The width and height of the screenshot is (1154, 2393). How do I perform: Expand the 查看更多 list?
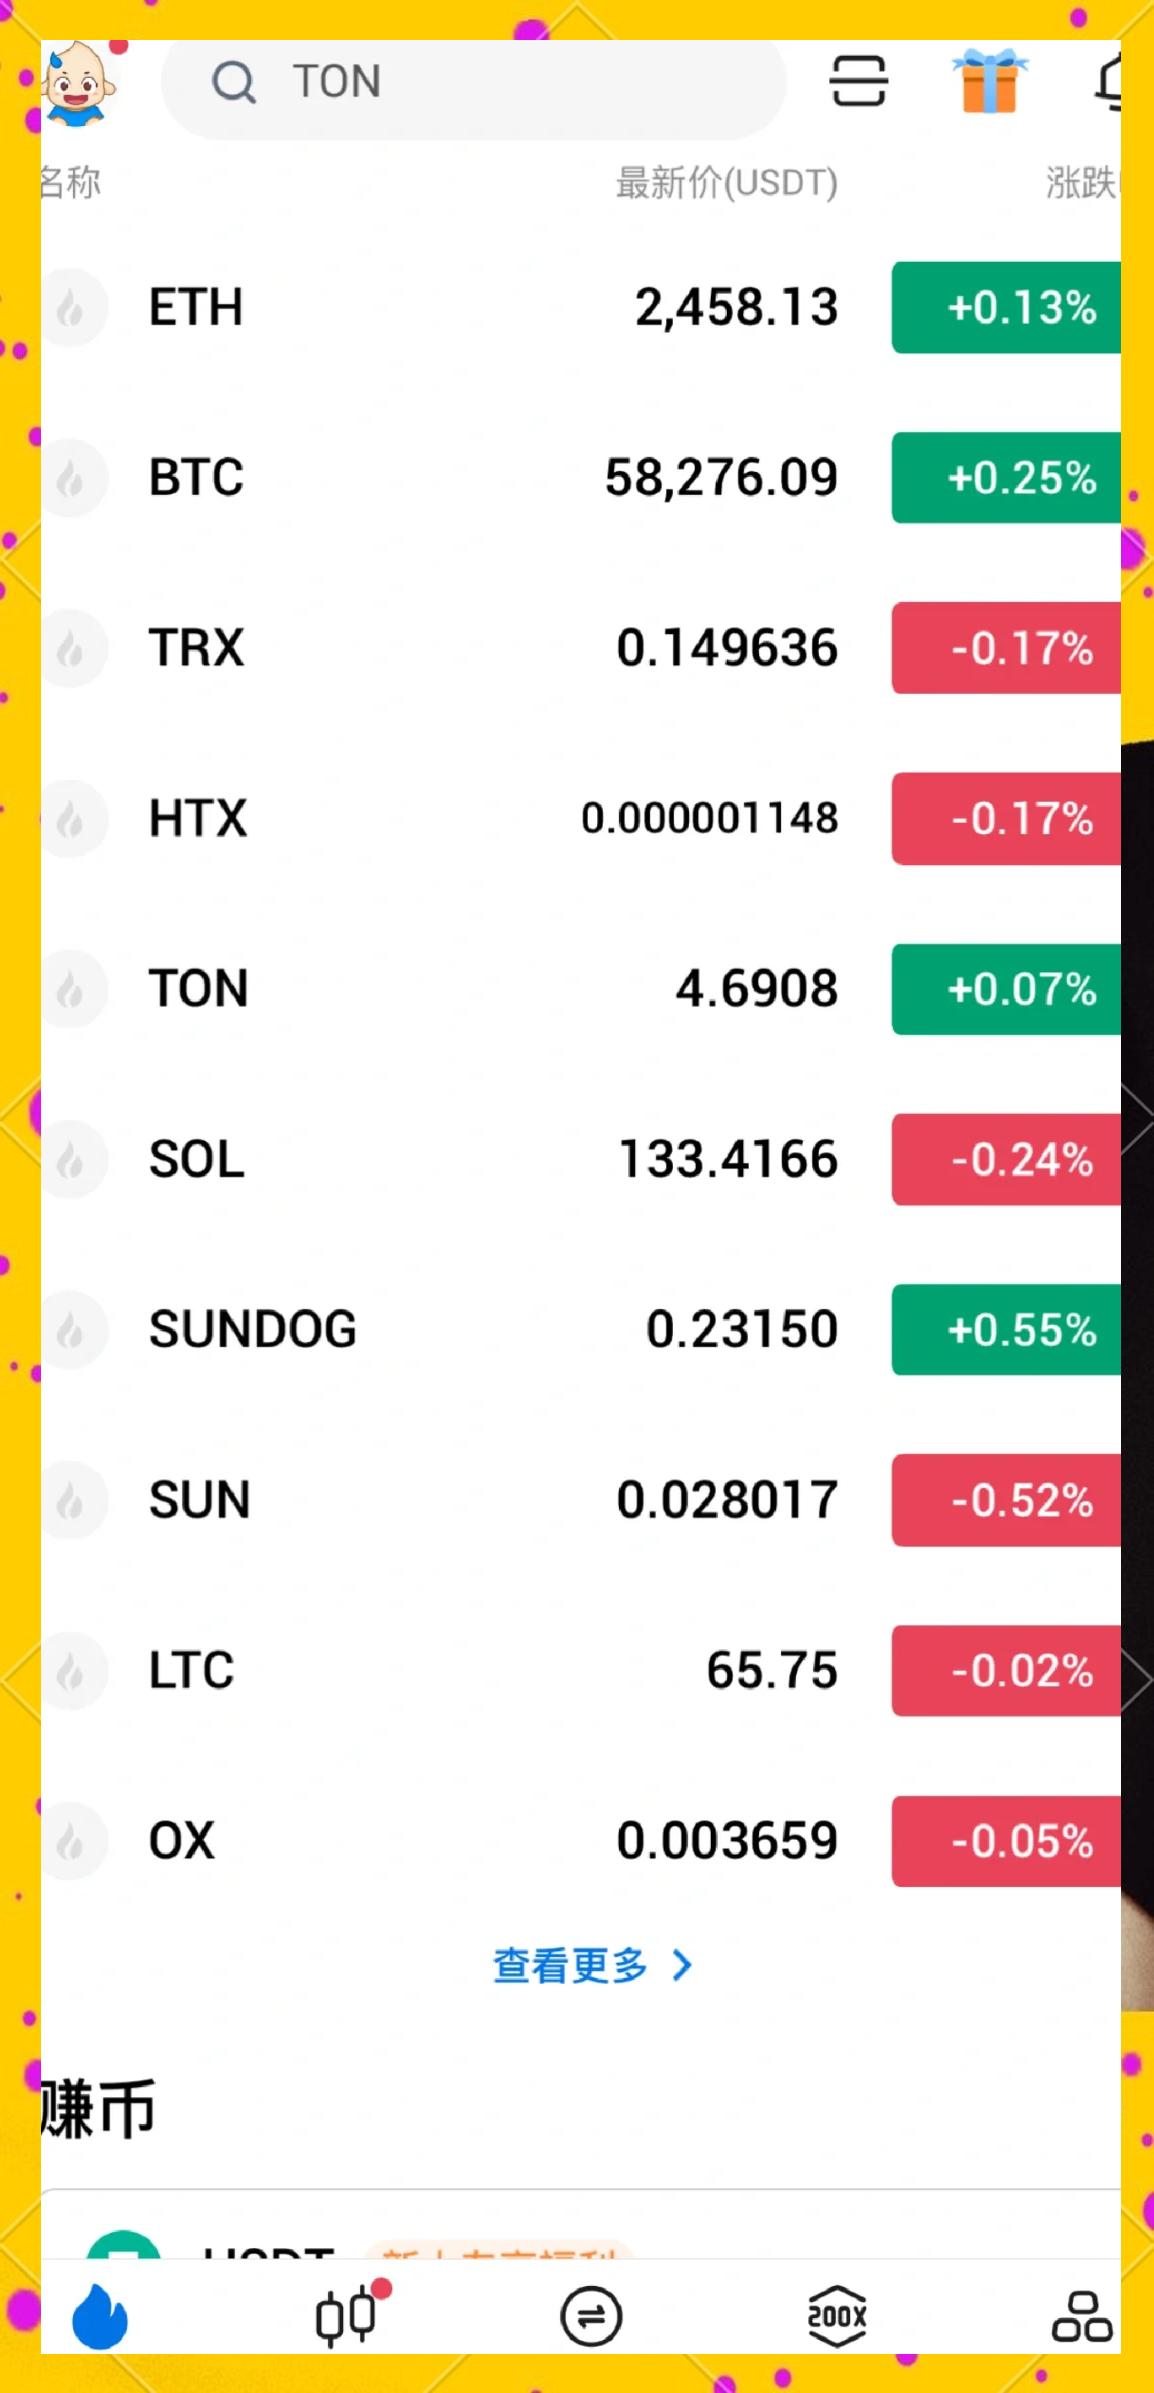592,1966
